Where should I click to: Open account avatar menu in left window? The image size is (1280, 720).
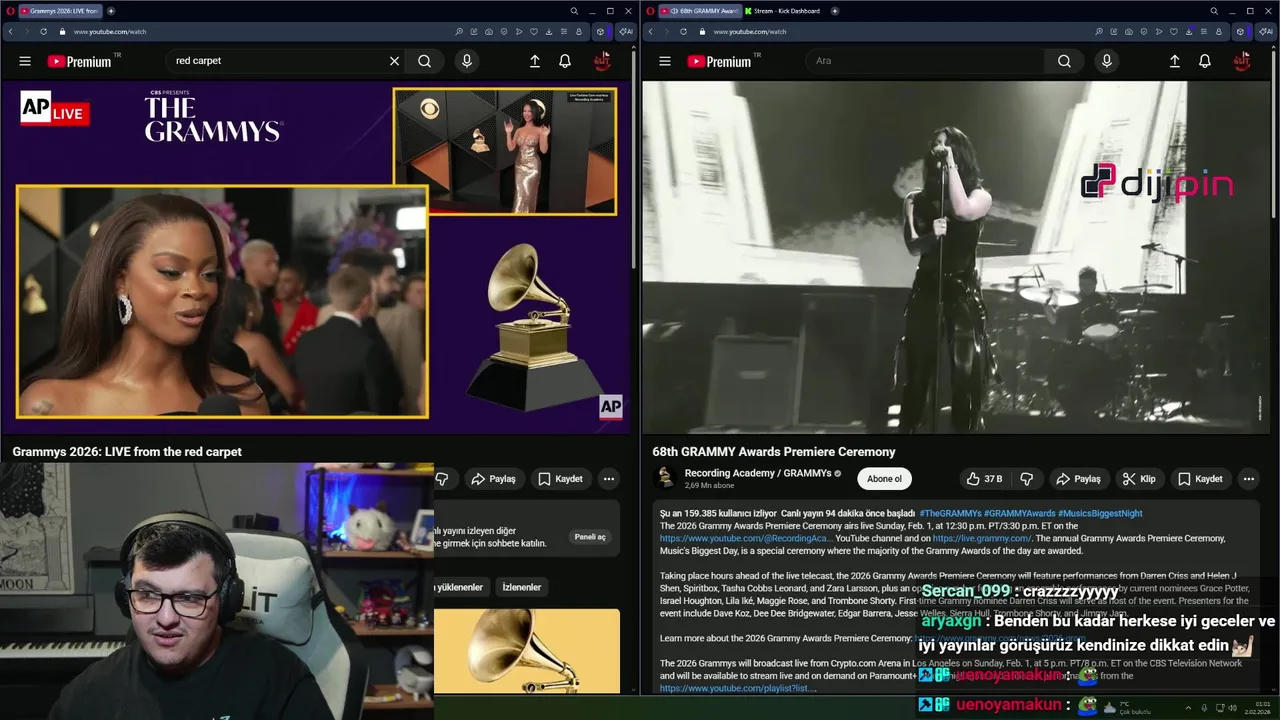click(x=602, y=61)
